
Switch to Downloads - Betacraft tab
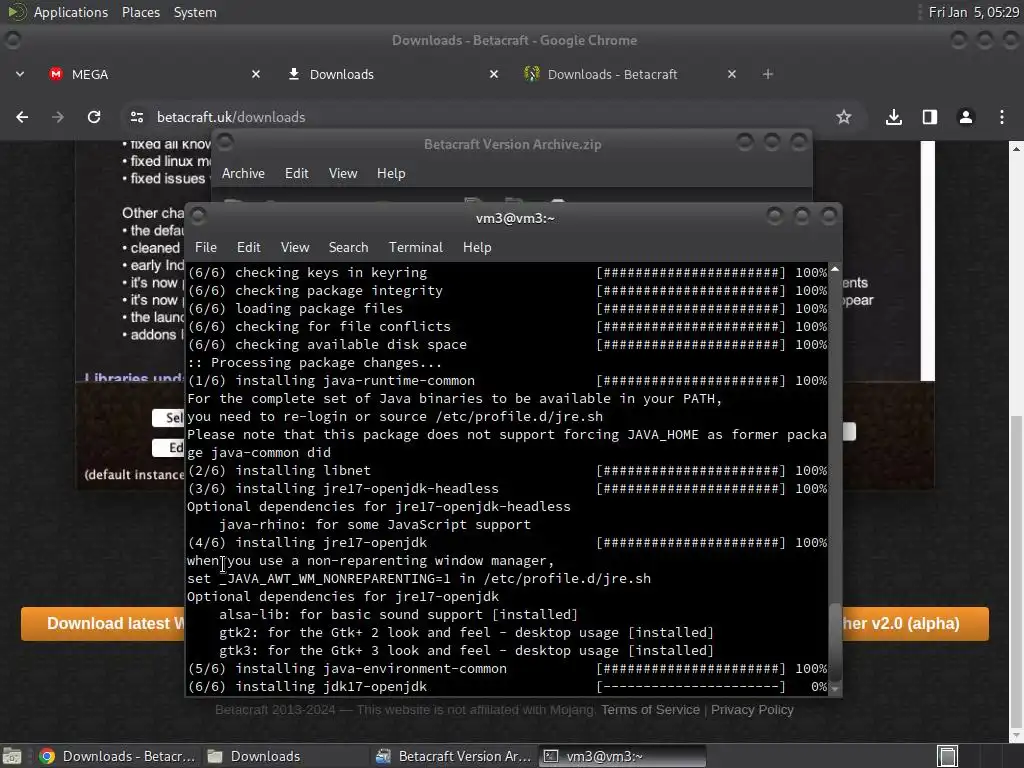point(632,74)
